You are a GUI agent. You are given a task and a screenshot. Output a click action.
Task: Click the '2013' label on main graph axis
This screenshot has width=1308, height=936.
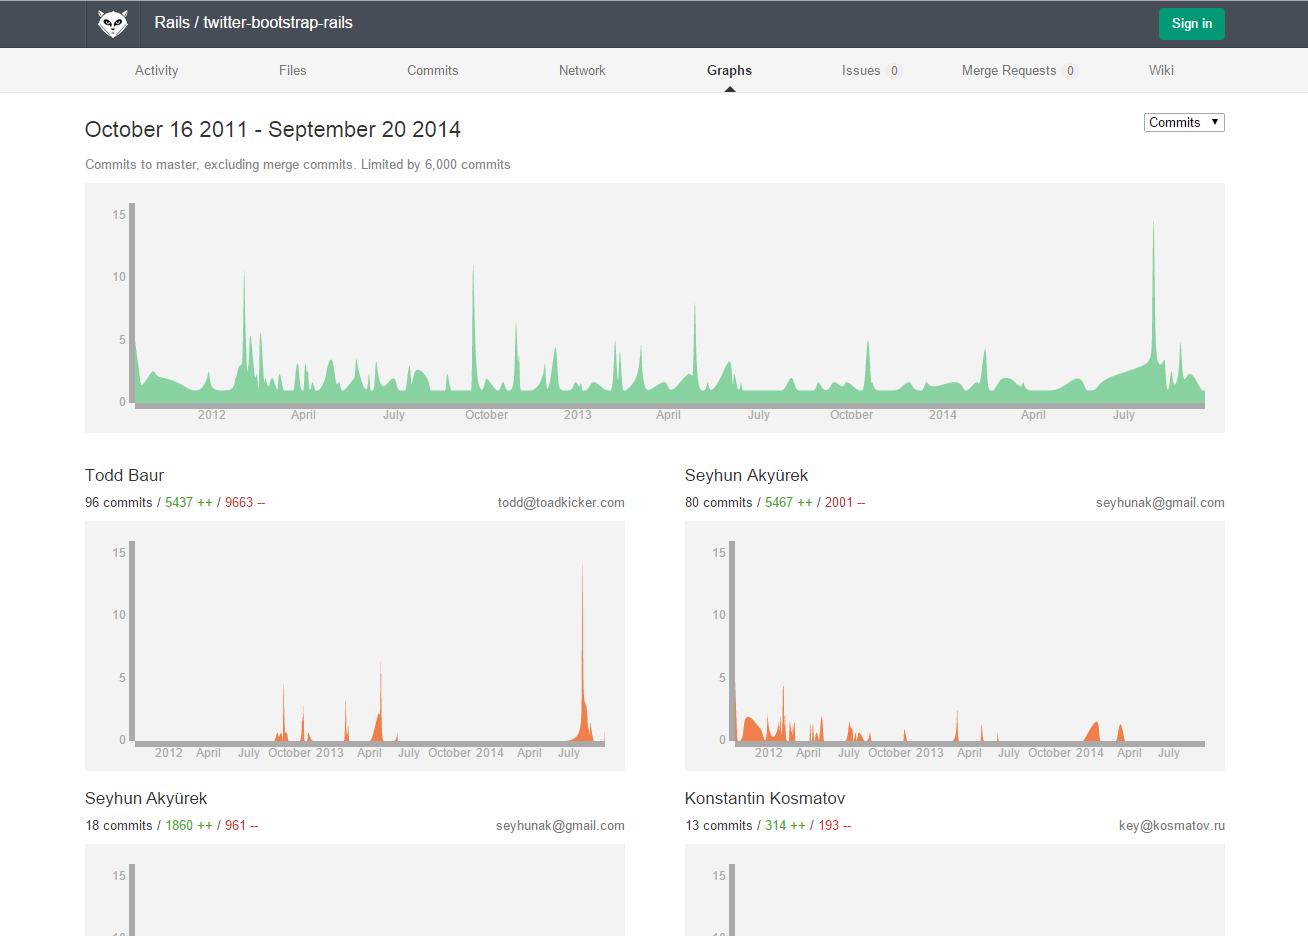point(577,415)
